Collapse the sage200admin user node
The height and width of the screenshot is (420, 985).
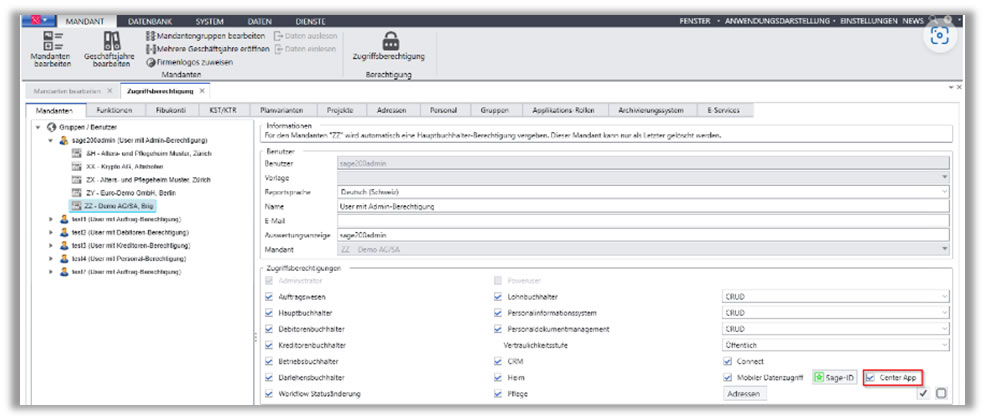[50, 141]
